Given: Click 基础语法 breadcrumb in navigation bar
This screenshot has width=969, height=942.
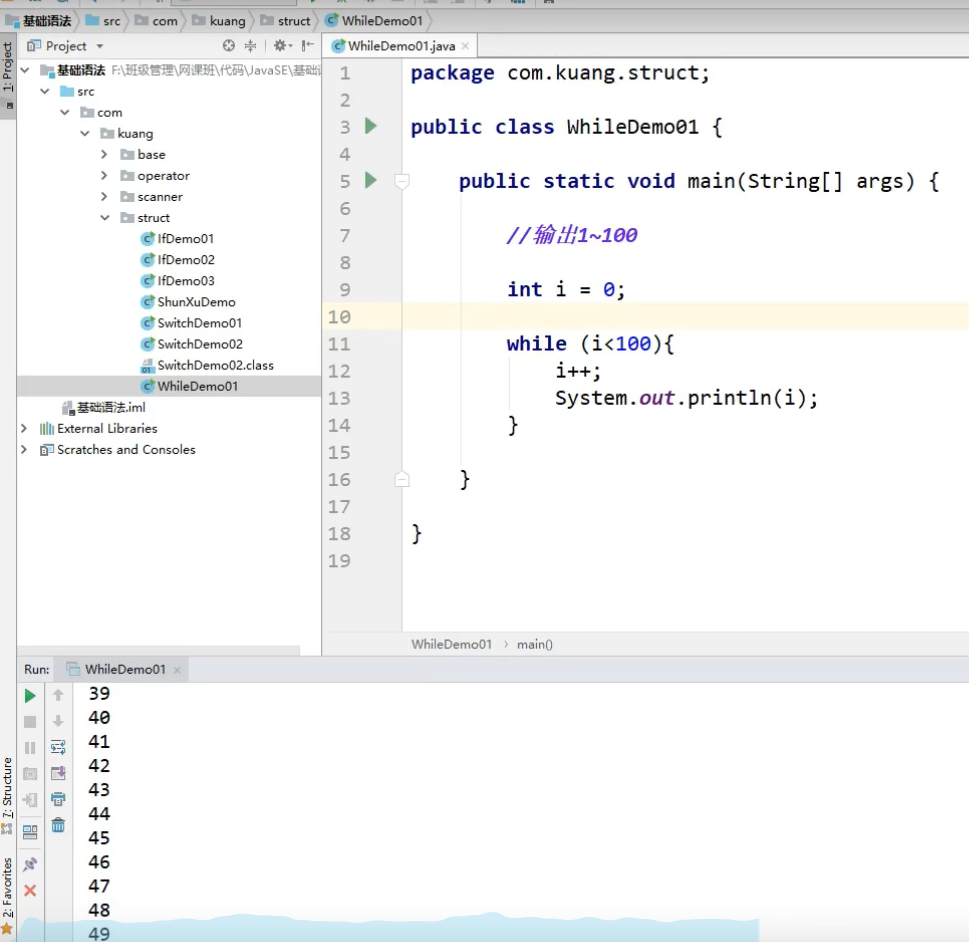Looking at the screenshot, I should [x=39, y=20].
